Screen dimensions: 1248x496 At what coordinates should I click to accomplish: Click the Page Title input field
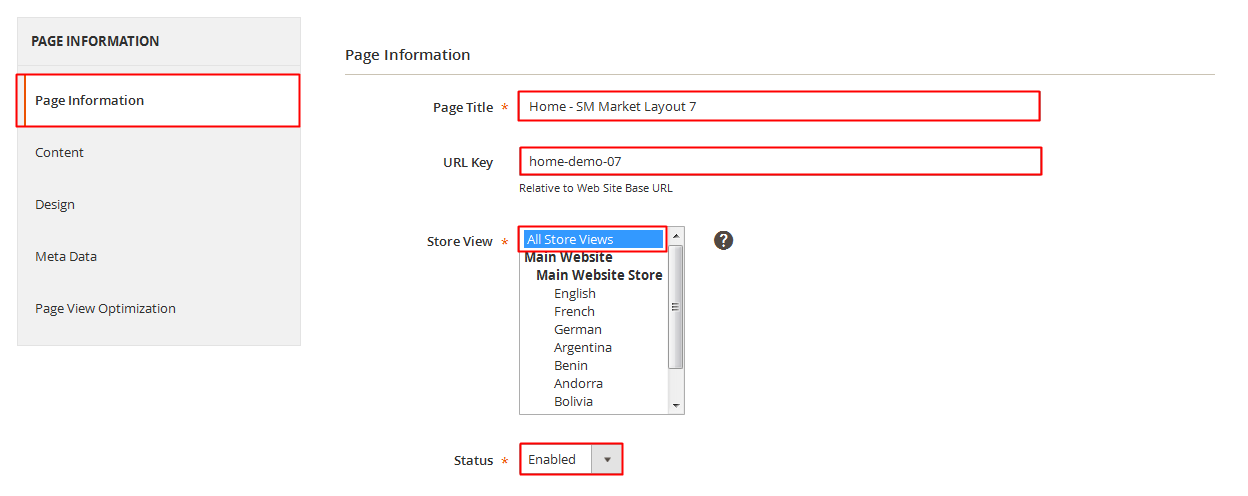tap(779, 106)
